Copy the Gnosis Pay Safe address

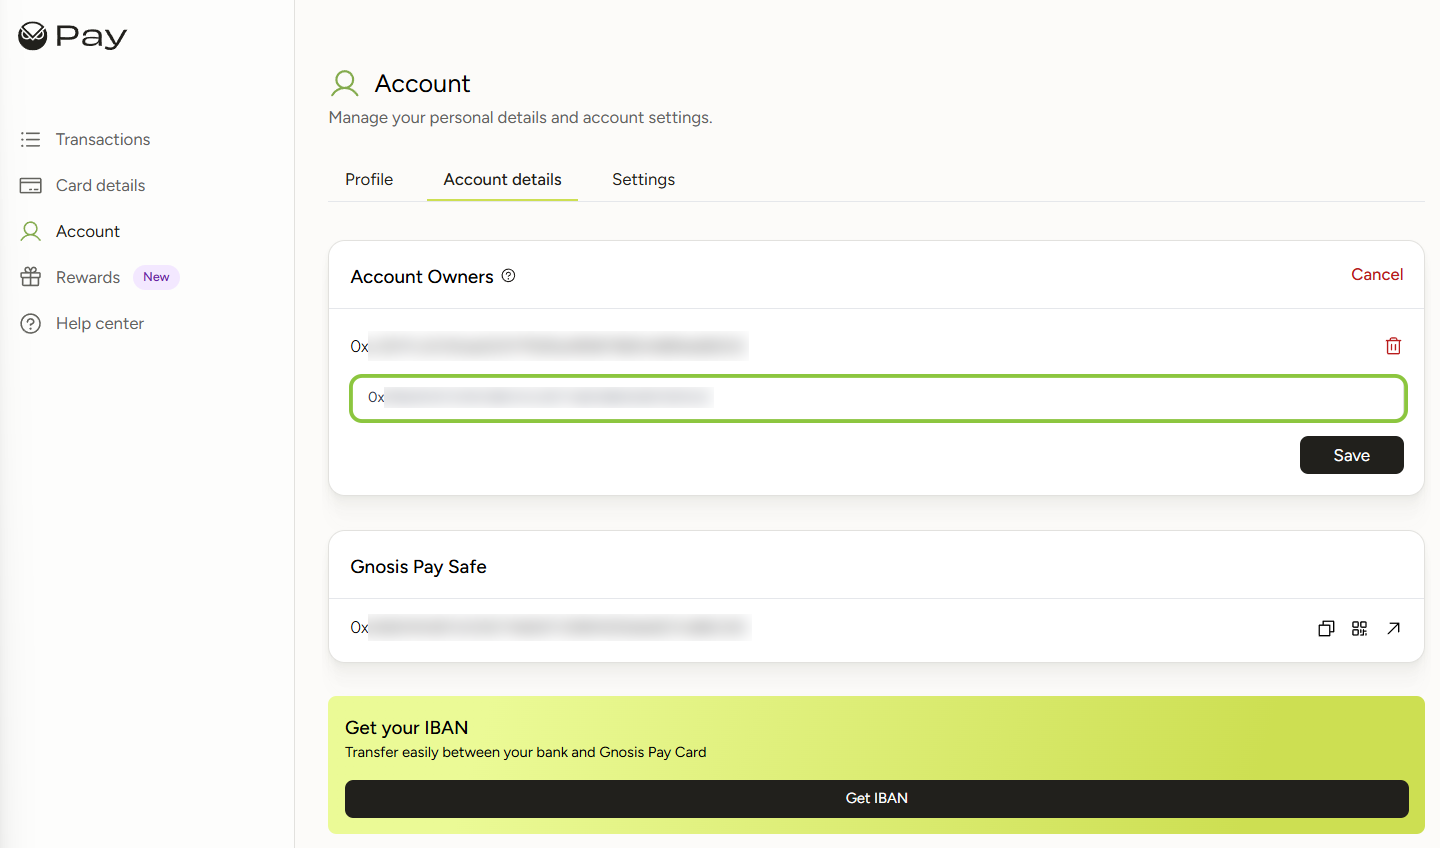[1326, 628]
